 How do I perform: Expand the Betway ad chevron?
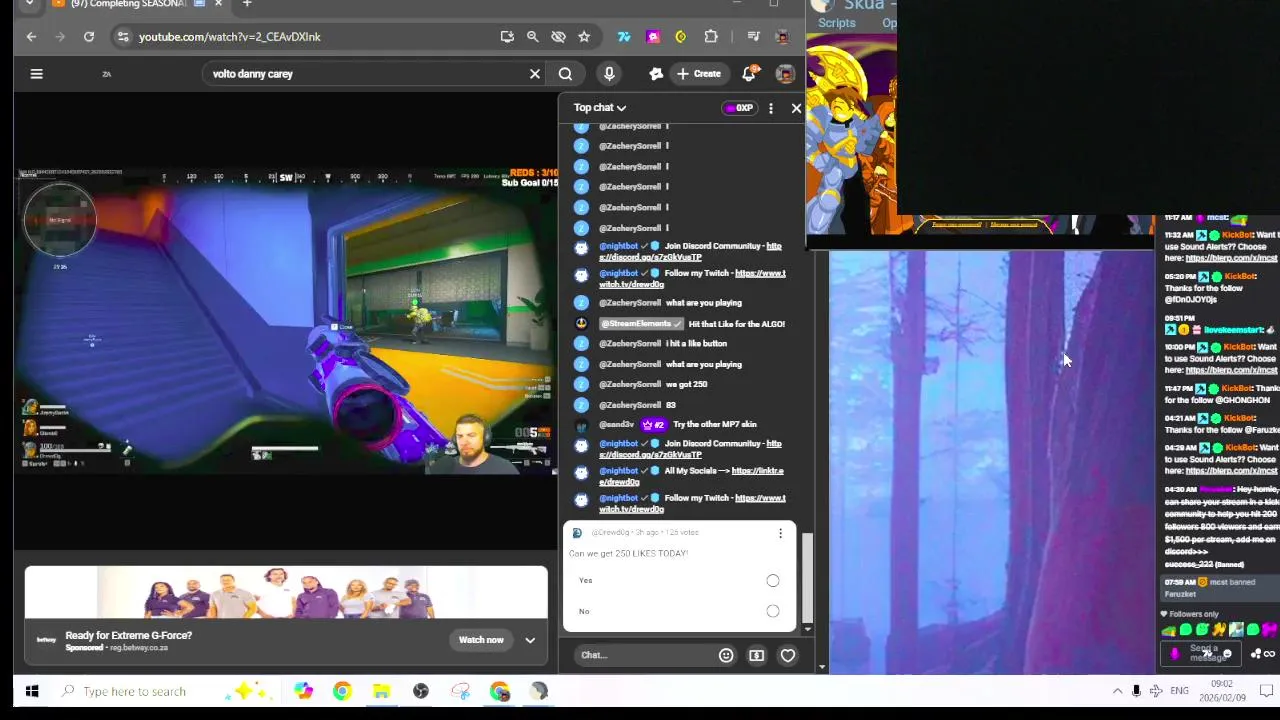[530, 640]
